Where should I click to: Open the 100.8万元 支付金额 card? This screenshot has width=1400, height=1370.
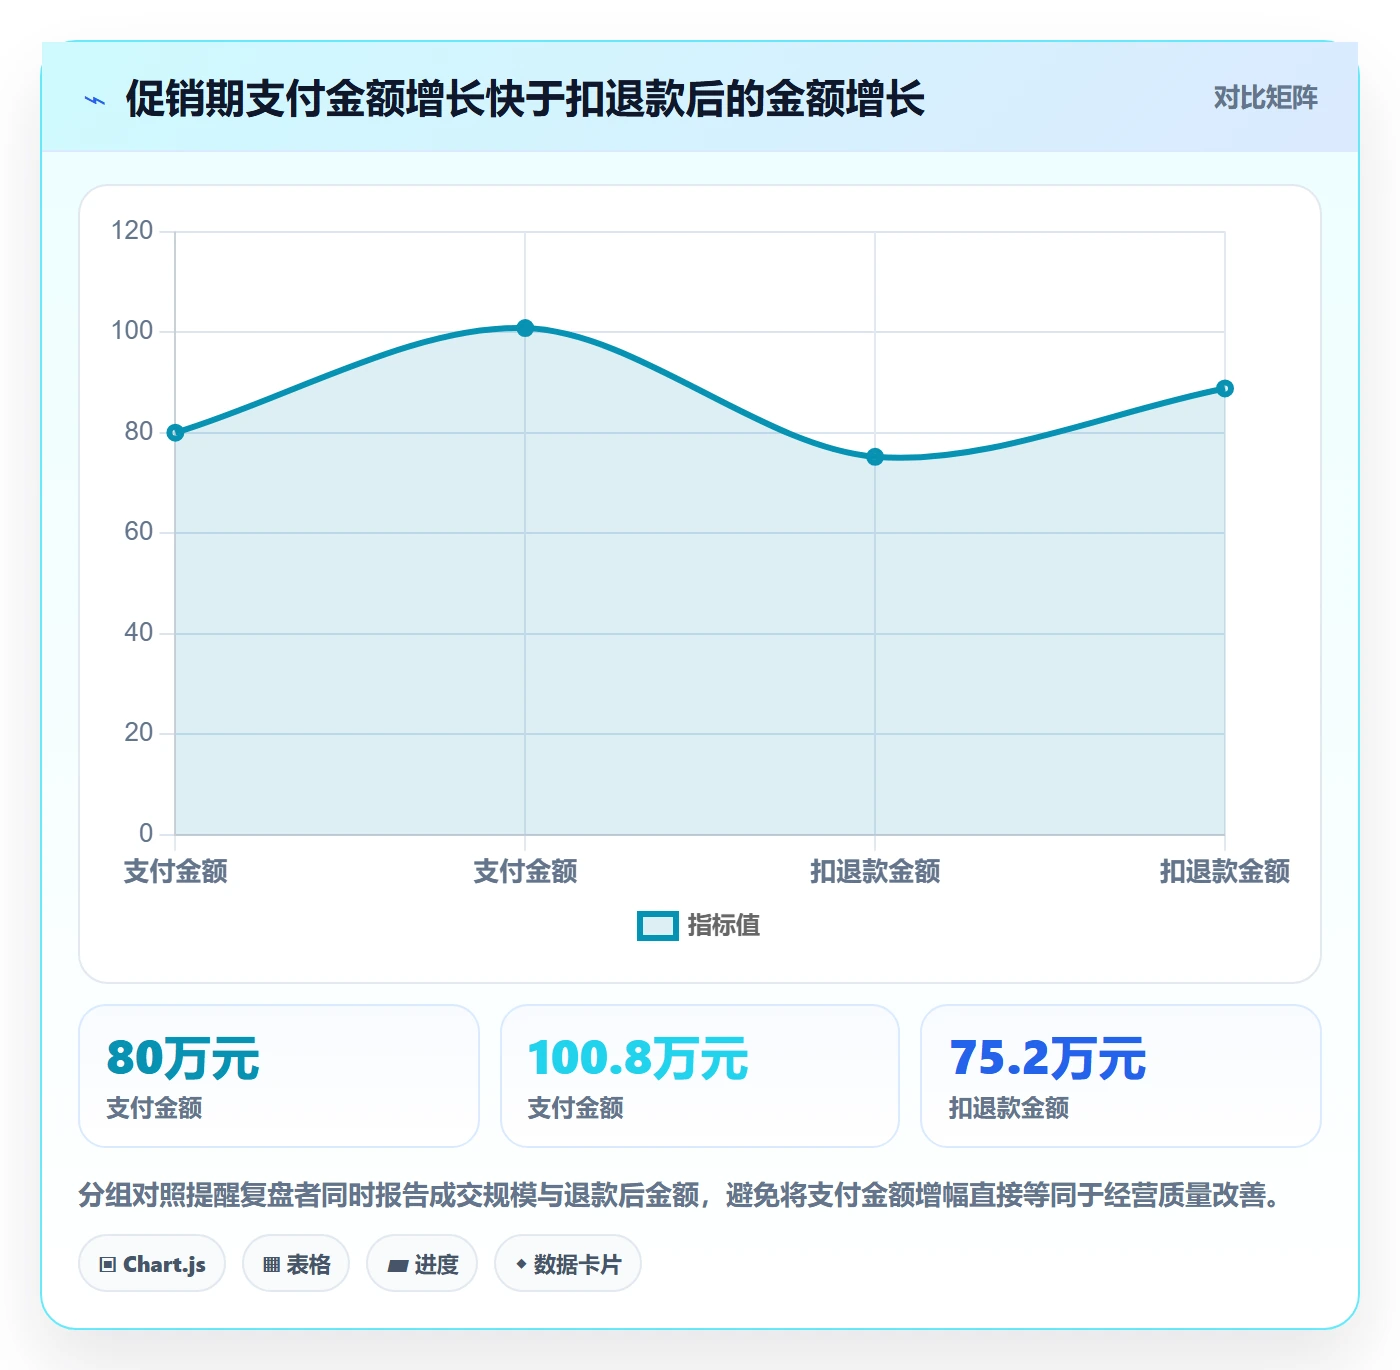click(x=700, y=1076)
